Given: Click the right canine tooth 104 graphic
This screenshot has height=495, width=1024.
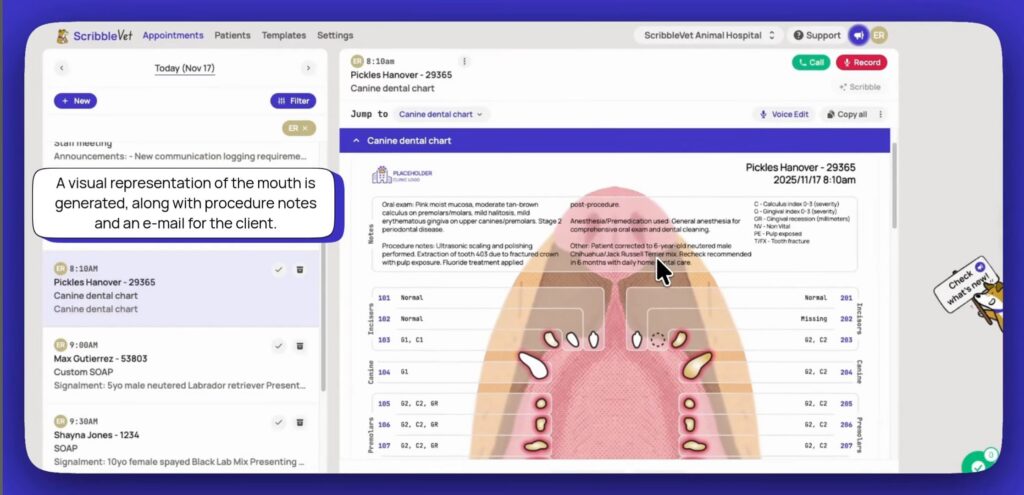Looking at the screenshot, I should (x=533, y=366).
